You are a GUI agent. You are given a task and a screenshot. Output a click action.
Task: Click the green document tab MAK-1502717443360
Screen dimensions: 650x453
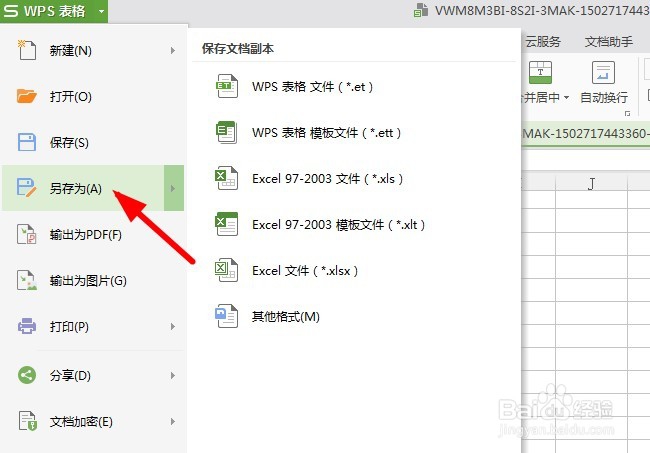pos(585,134)
